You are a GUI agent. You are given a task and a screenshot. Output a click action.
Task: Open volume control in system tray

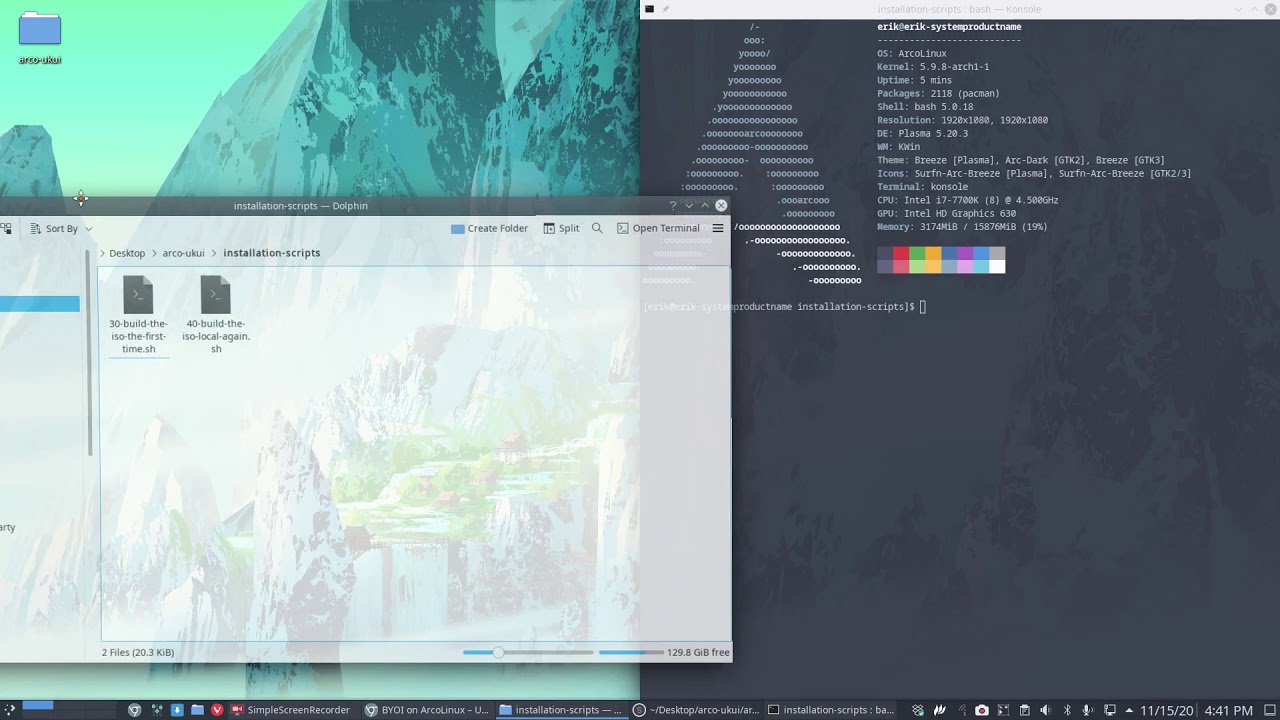coord(1045,710)
